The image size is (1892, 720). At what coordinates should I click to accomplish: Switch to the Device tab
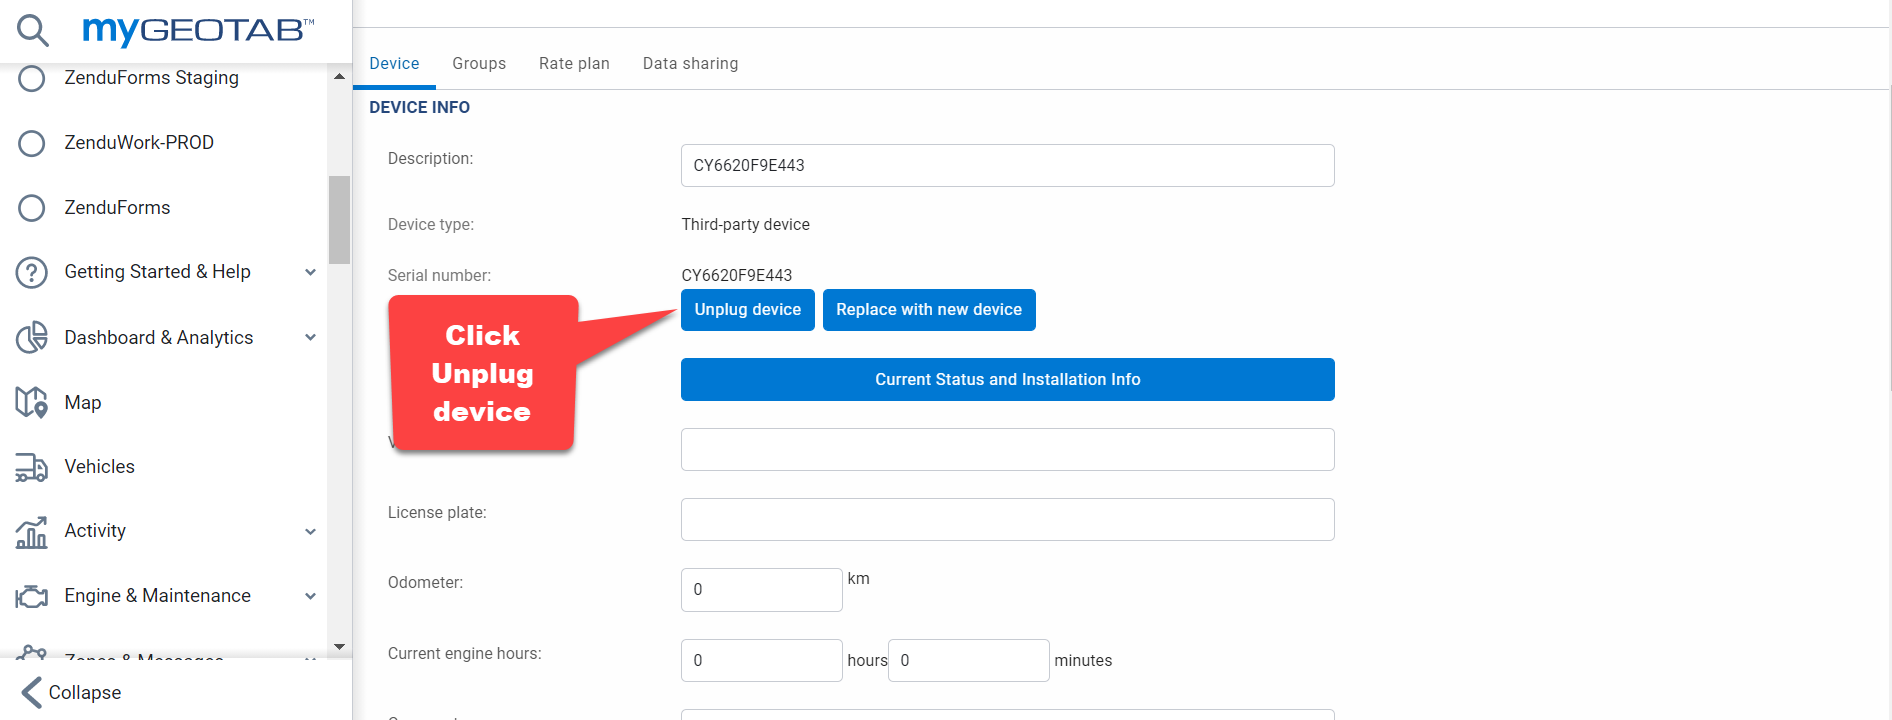pyautogui.click(x=394, y=64)
